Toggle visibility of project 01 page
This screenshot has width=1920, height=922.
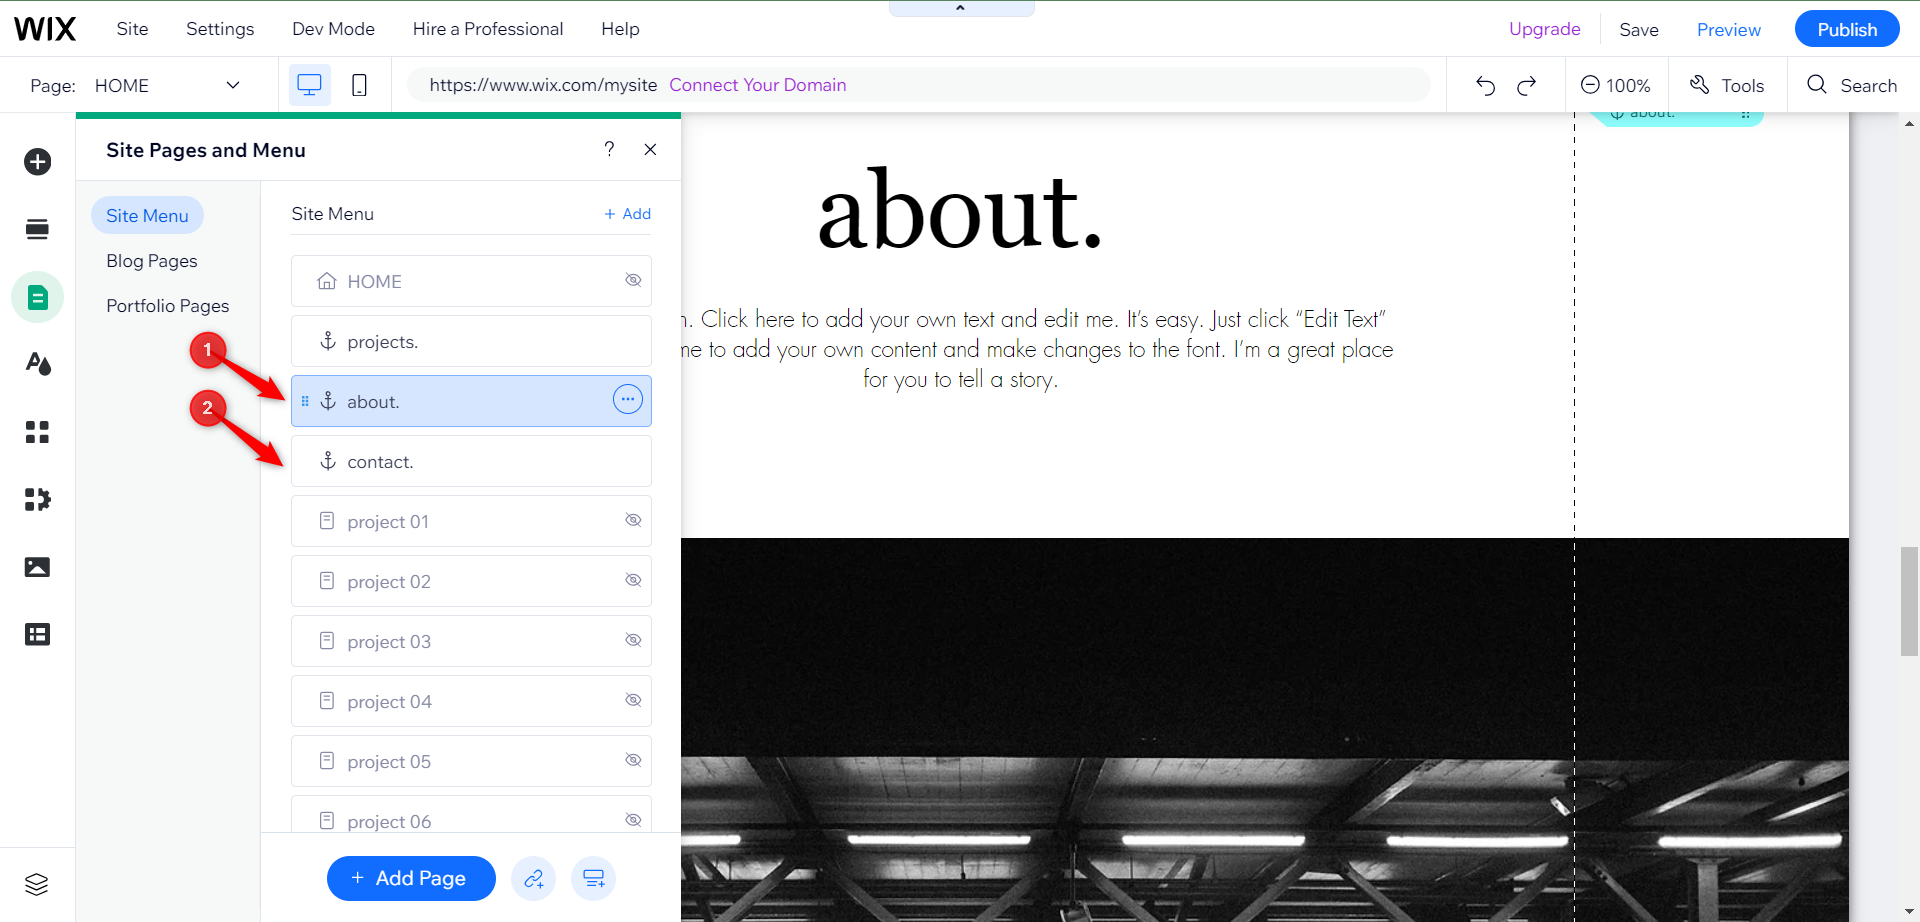pyautogui.click(x=633, y=520)
